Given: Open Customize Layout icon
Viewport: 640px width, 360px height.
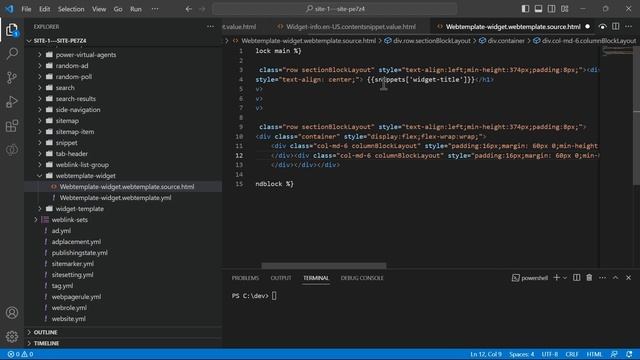Looking at the screenshot, I should point(564,9).
